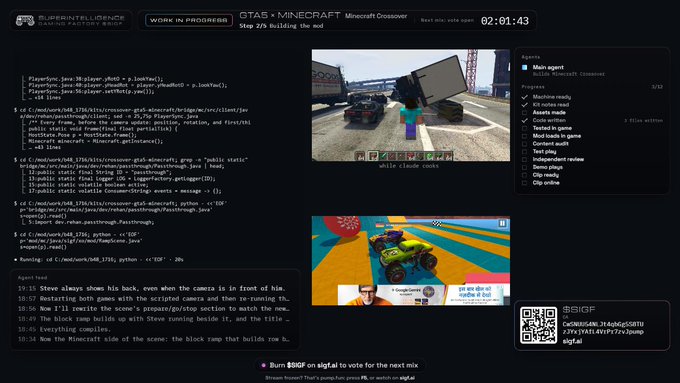This screenshot has width=680, height=383.
Task: Toggle the Content audit checkbox
Action: (524, 144)
